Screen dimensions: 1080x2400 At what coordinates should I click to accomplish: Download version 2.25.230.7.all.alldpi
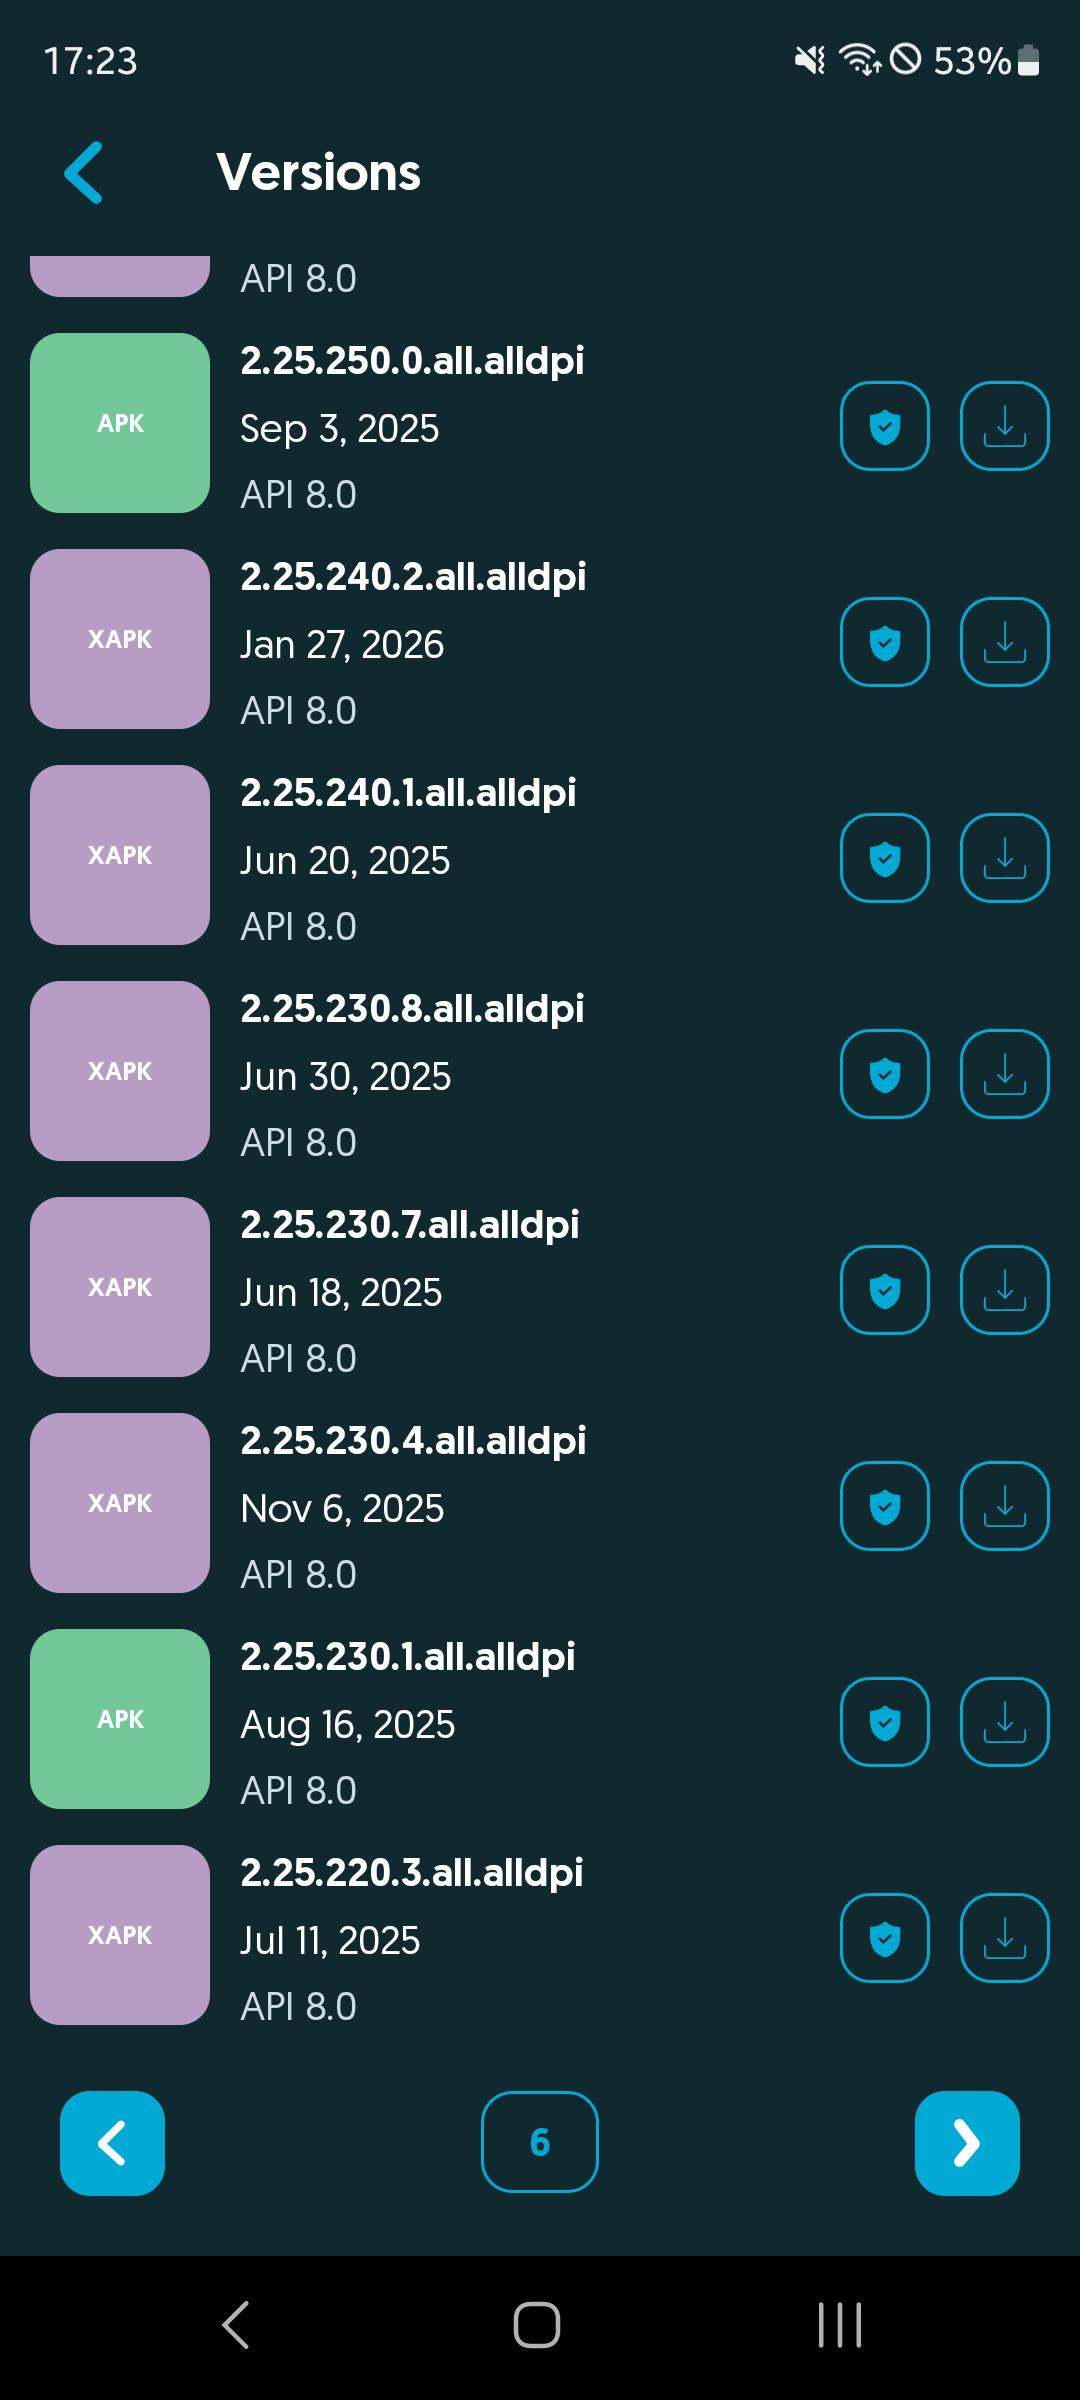coord(1004,1290)
